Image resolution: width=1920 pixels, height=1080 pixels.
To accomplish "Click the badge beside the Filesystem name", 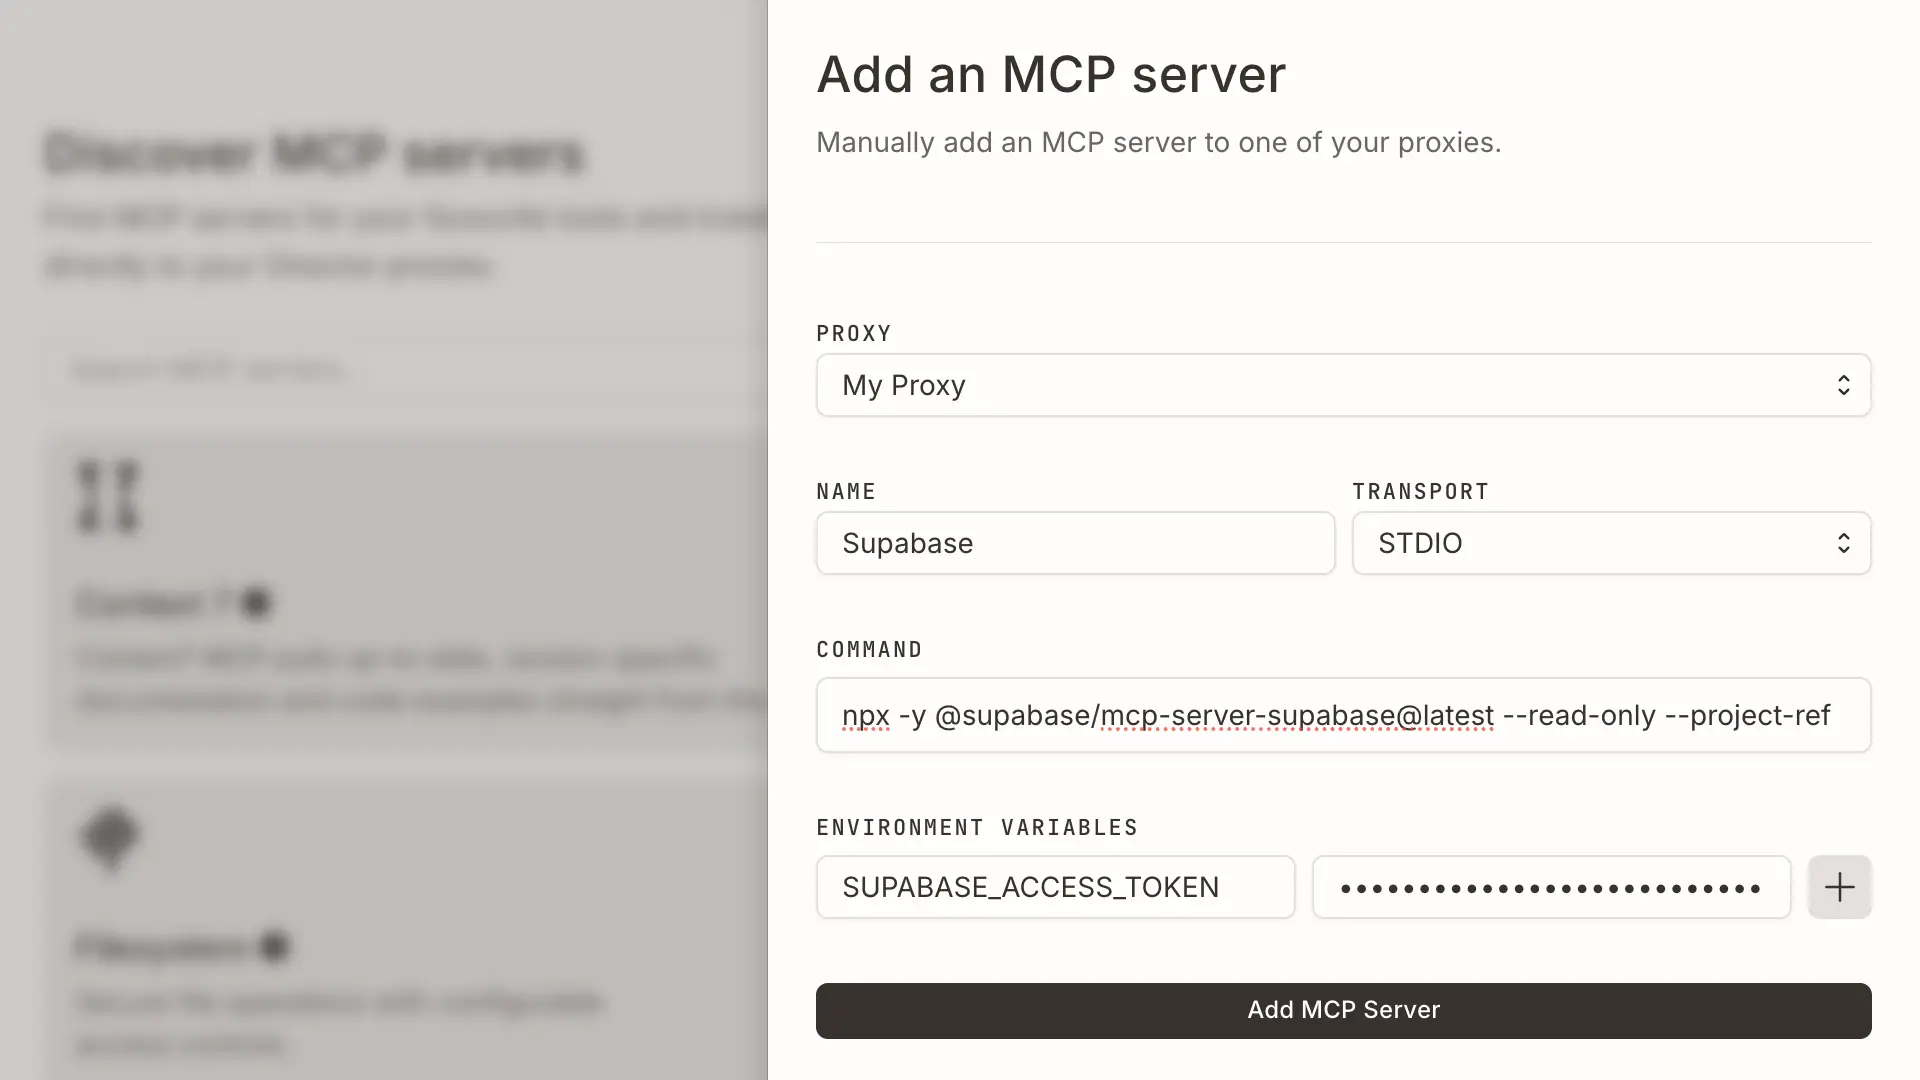I will tap(274, 947).
